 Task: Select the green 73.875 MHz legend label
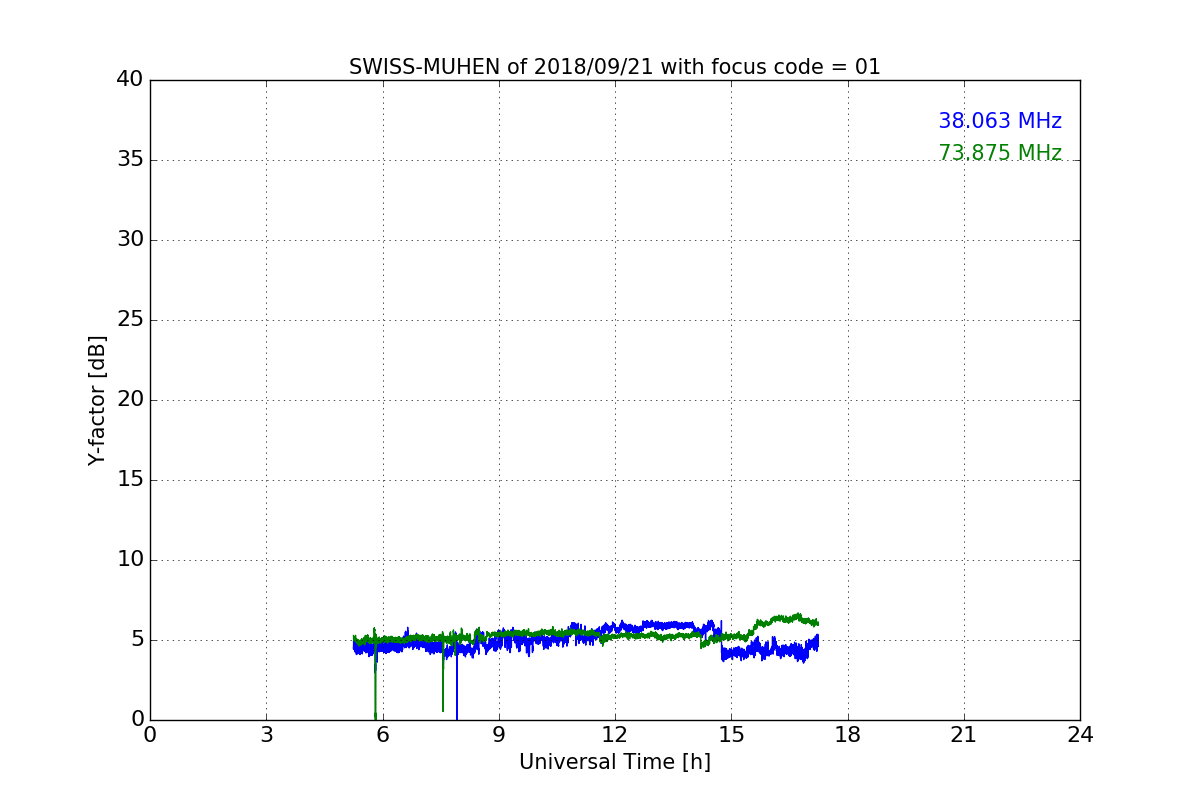(x=1000, y=153)
